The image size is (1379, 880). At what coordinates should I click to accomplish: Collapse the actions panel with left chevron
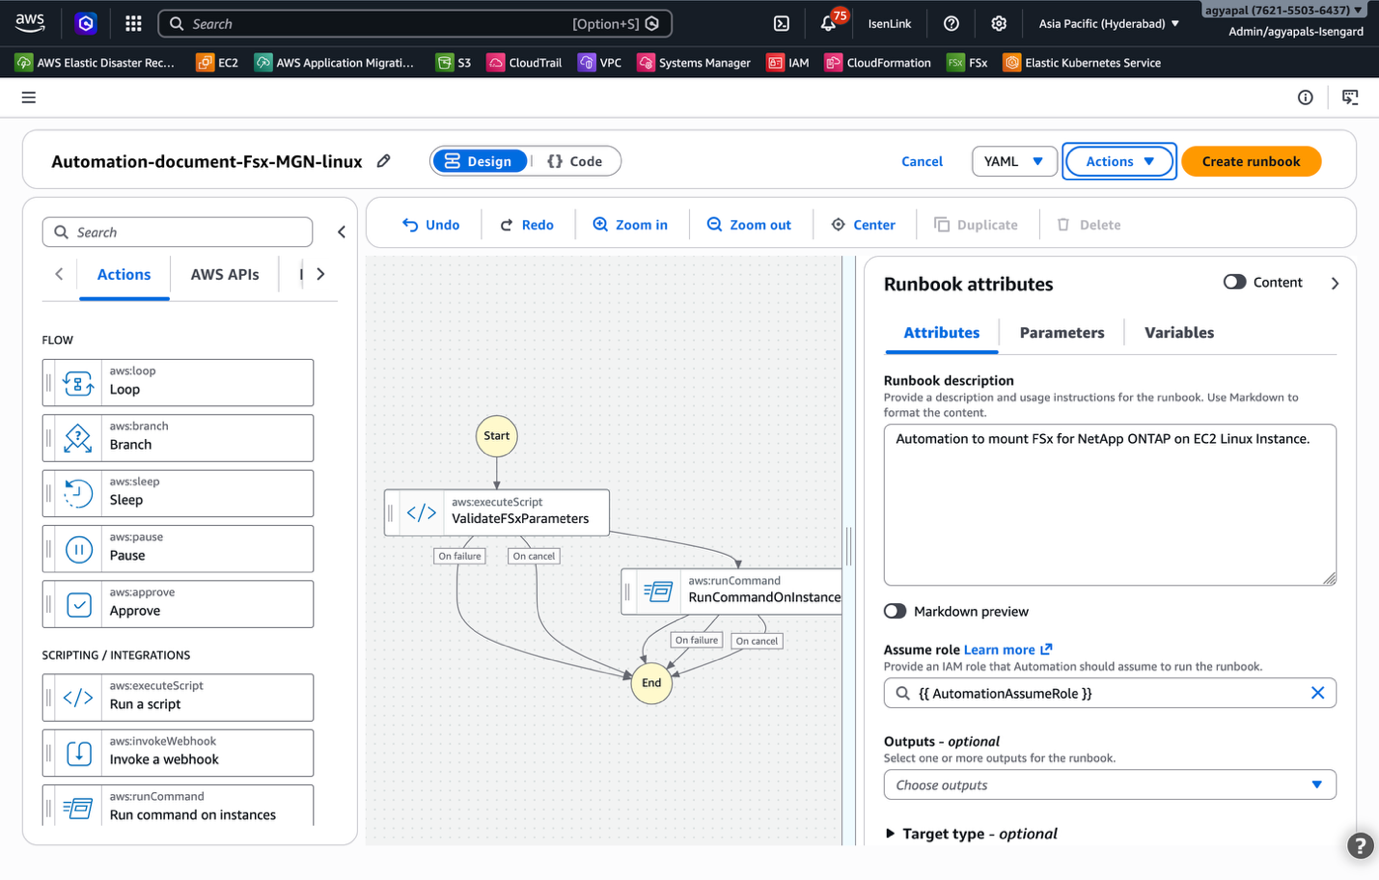[x=341, y=232]
